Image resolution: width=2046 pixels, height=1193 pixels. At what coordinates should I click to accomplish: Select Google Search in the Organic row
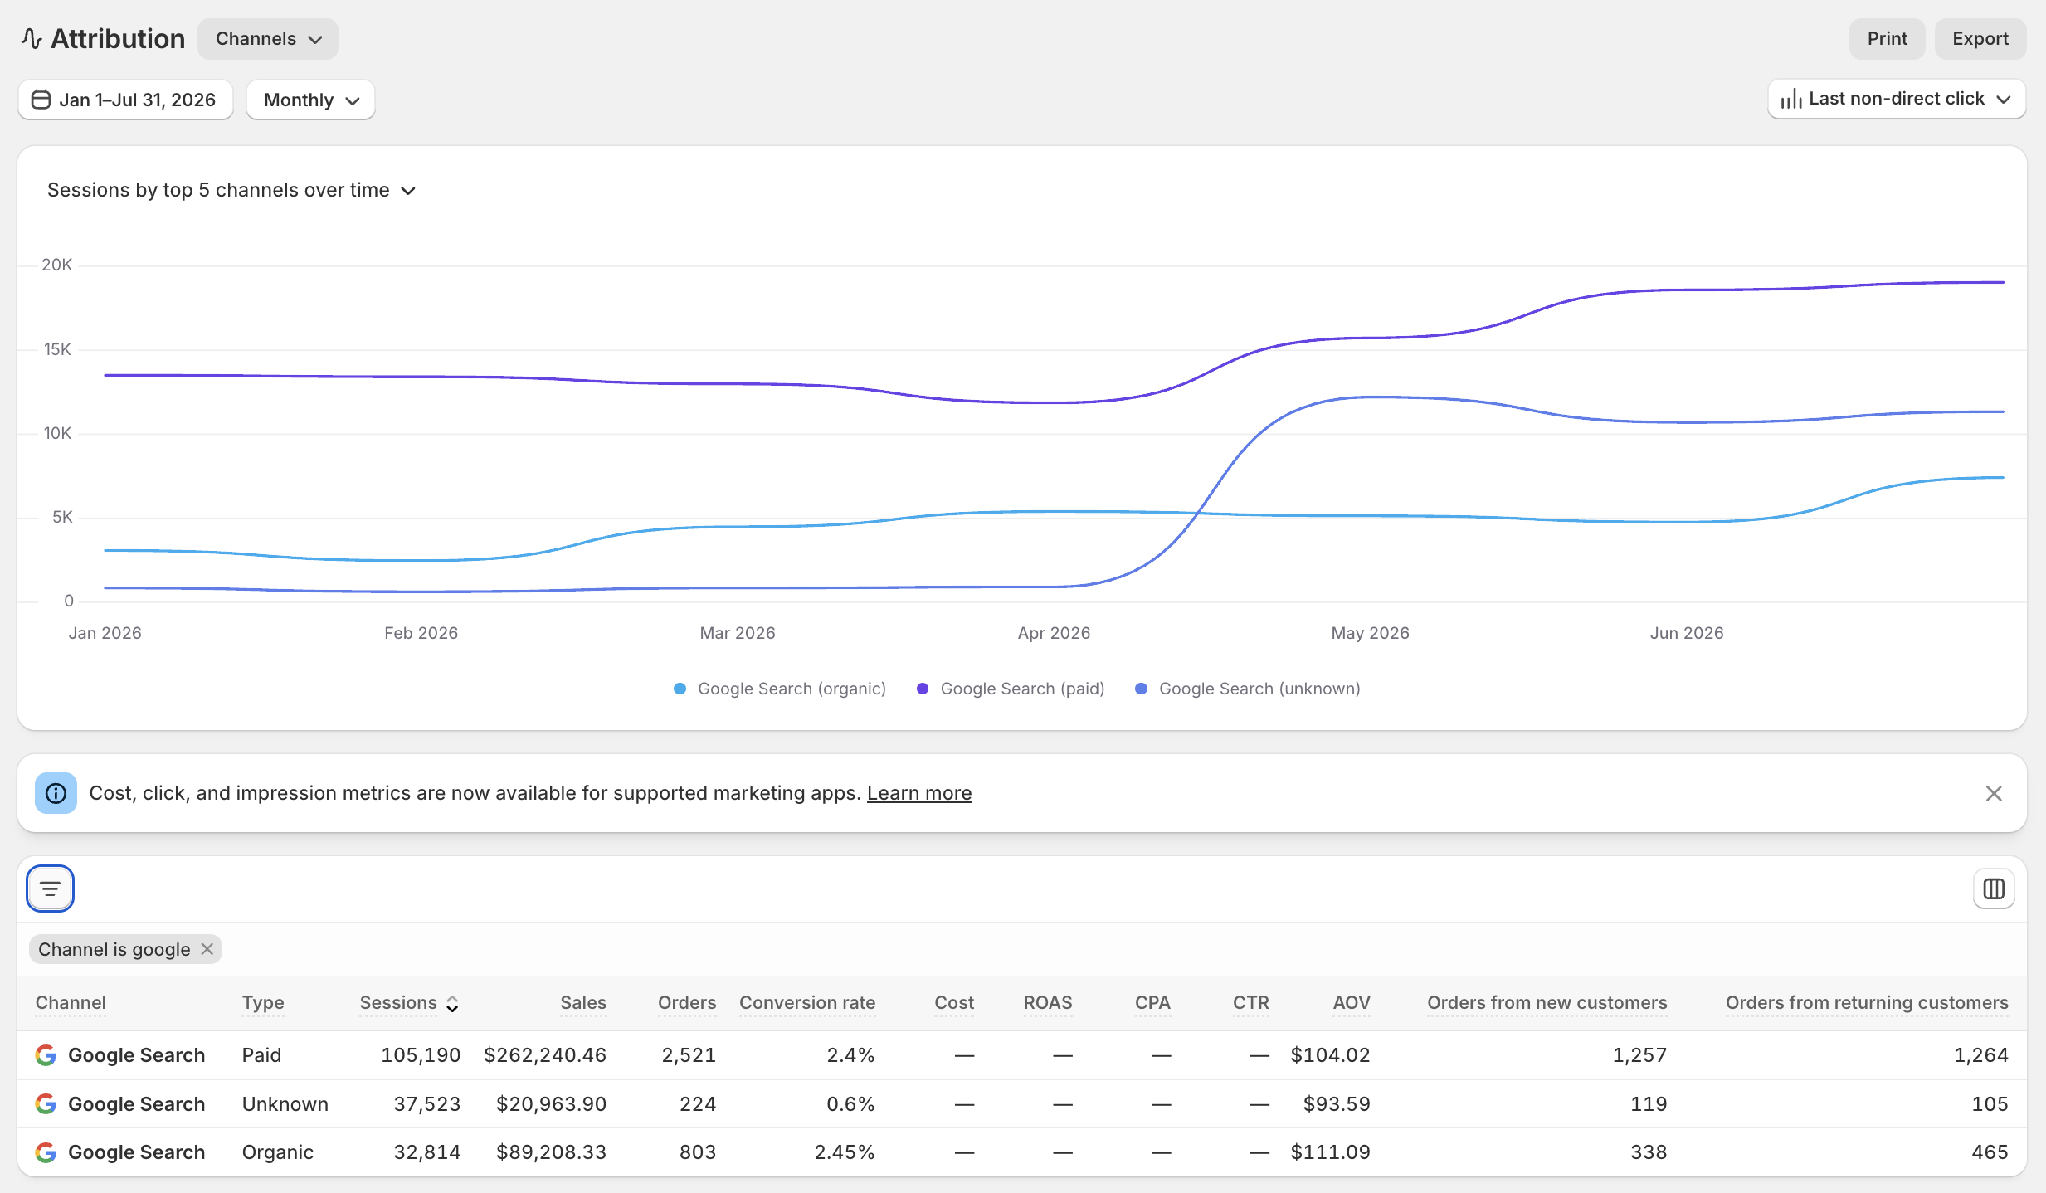136,1152
